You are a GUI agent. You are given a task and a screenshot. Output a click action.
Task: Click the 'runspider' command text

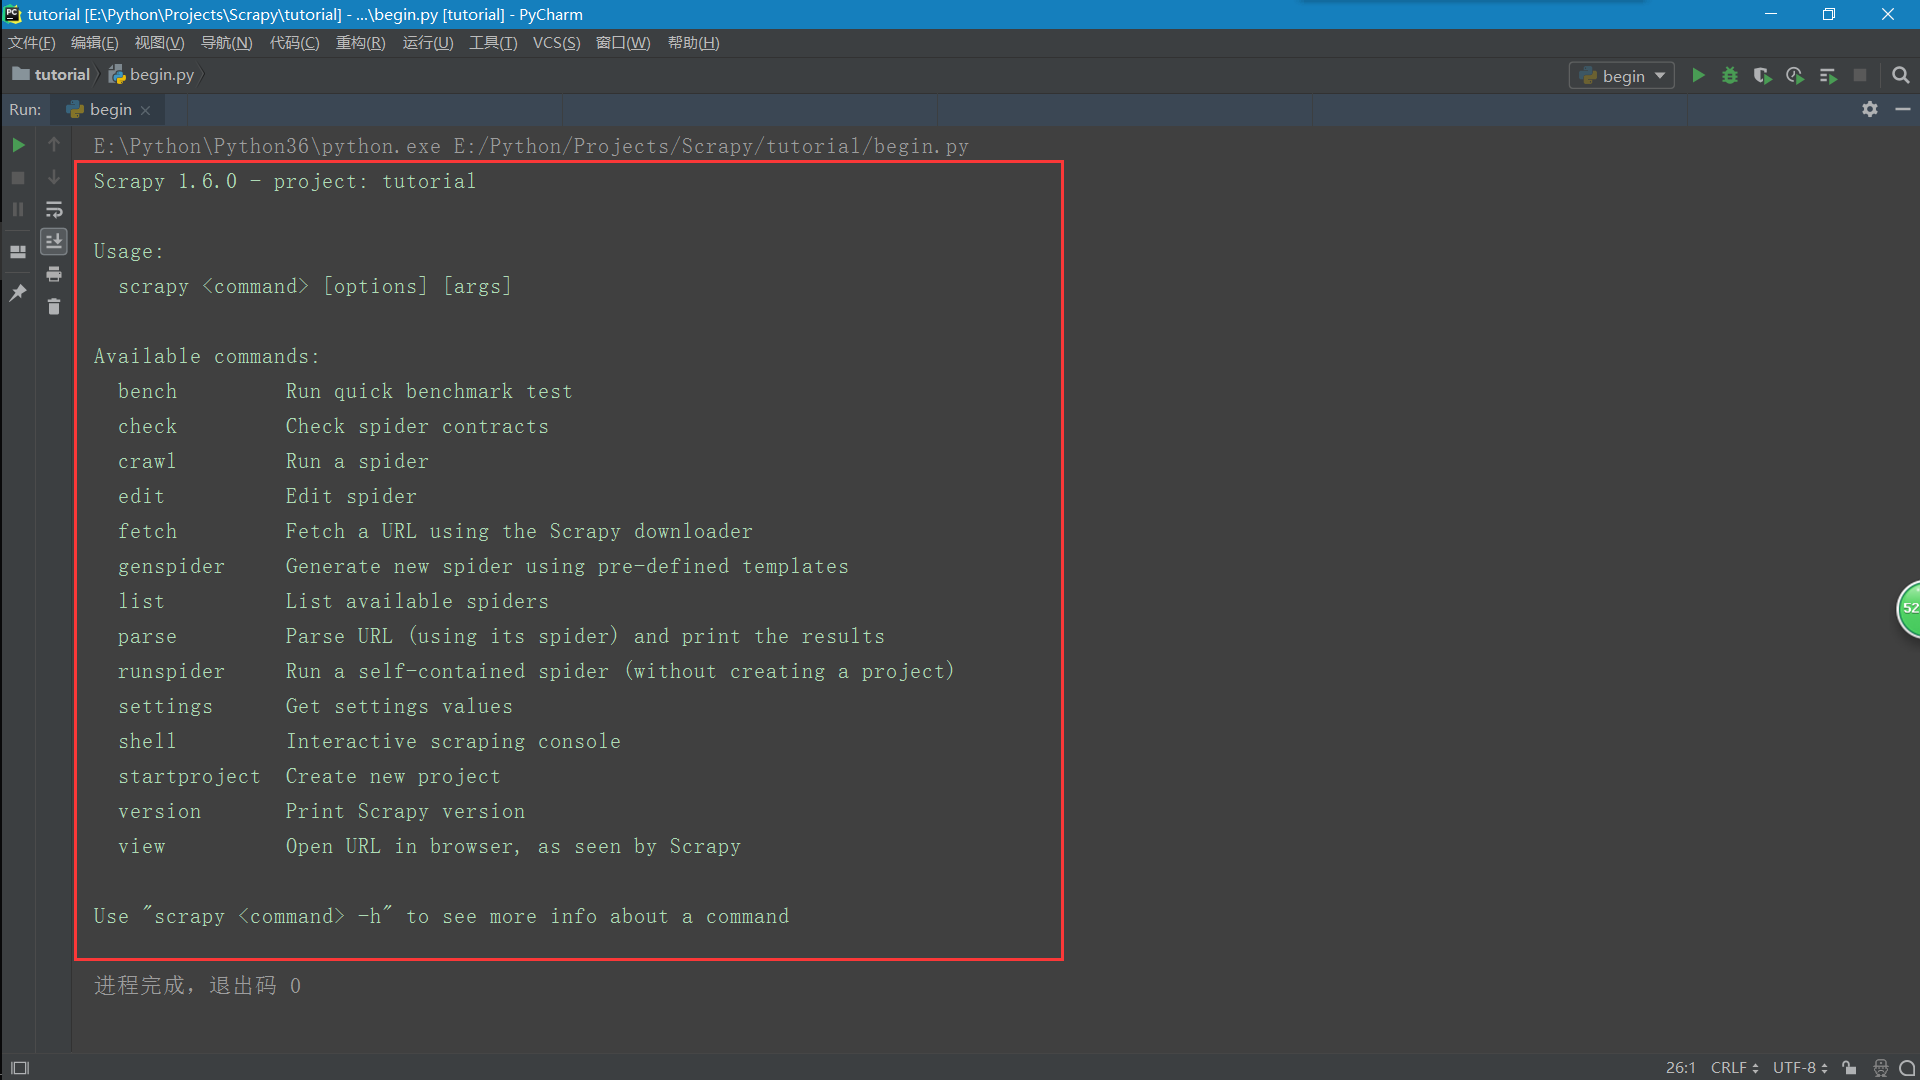(x=171, y=671)
